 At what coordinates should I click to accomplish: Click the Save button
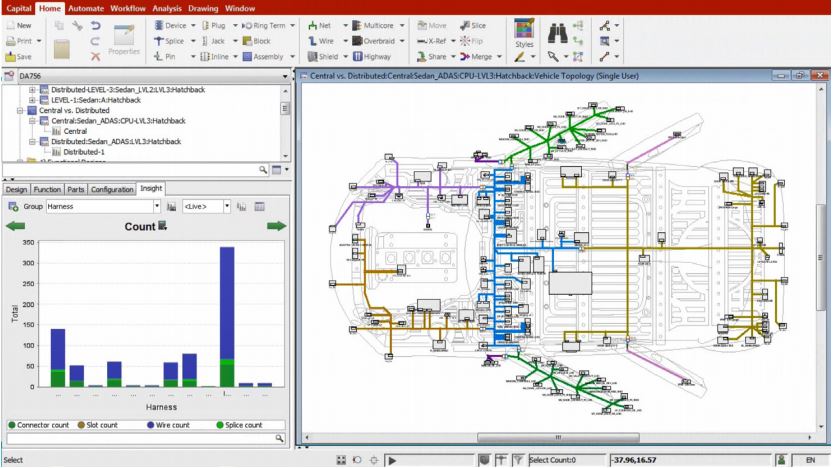point(19,57)
